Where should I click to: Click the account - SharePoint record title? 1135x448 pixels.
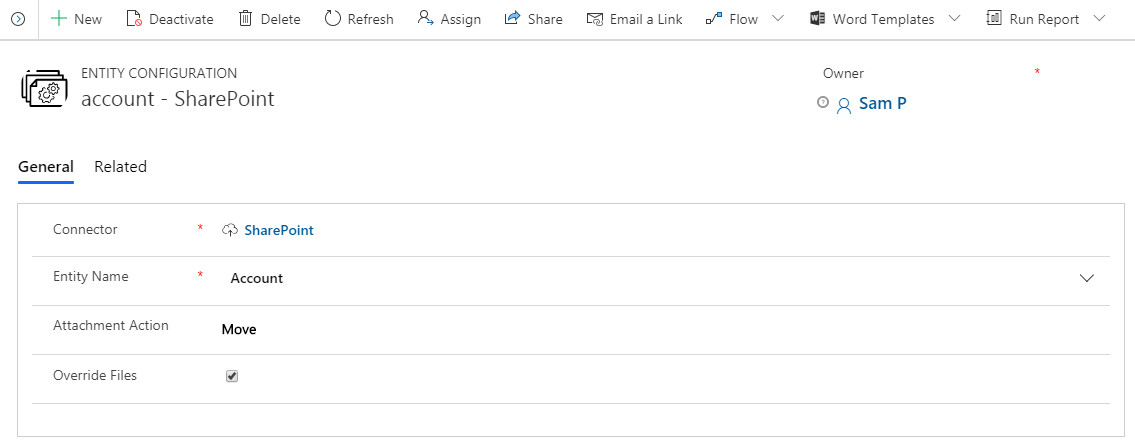(177, 98)
